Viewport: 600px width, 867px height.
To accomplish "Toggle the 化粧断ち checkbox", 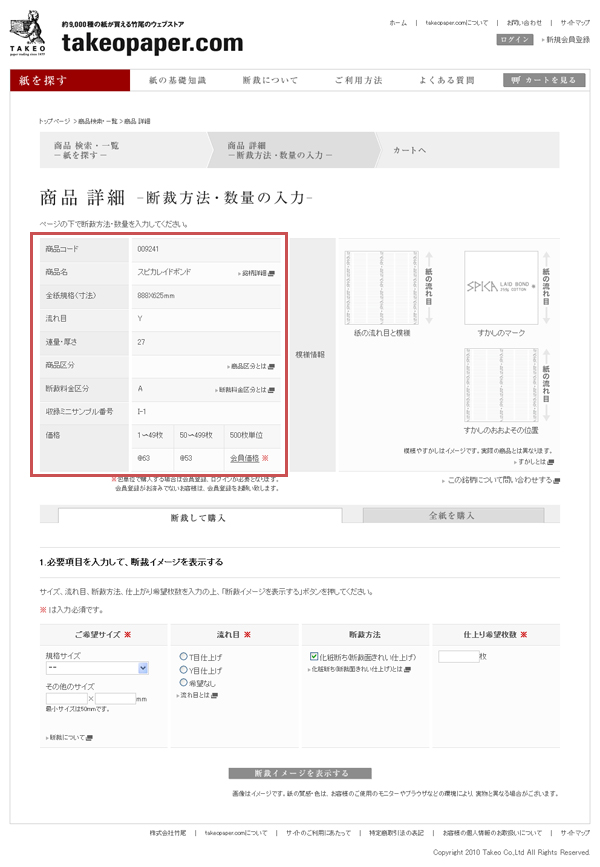I will pyautogui.click(x=315, y=657).
